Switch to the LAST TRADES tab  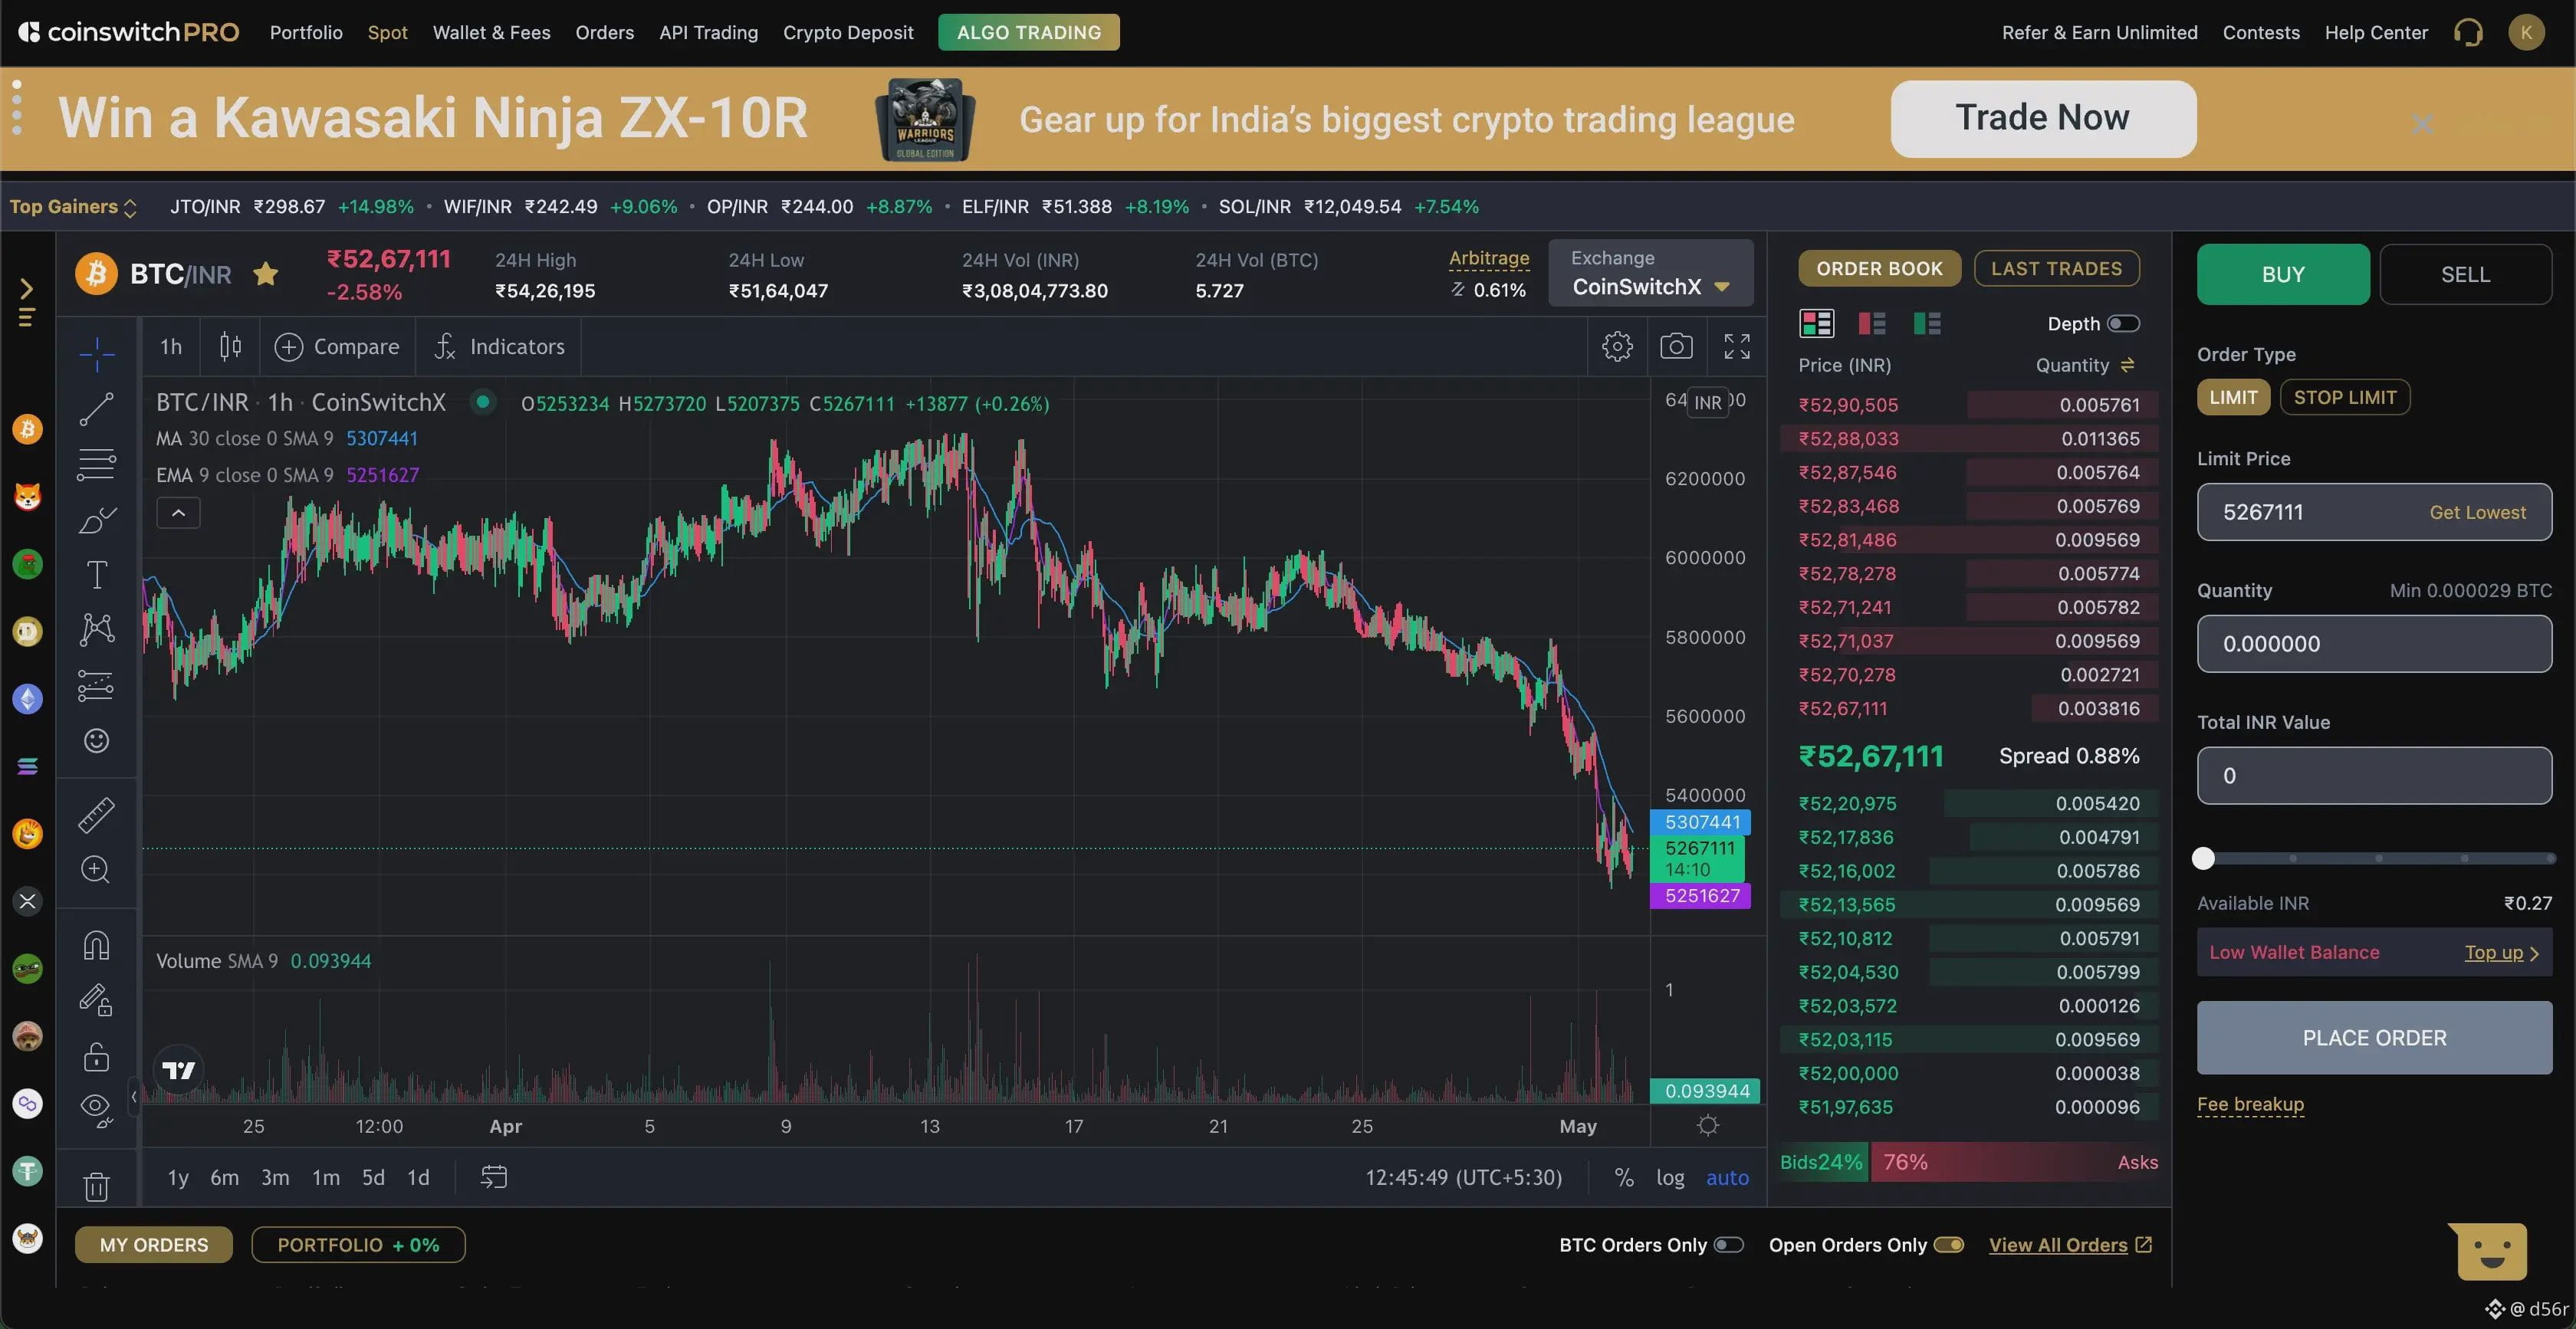click(x=2056, y=268)
